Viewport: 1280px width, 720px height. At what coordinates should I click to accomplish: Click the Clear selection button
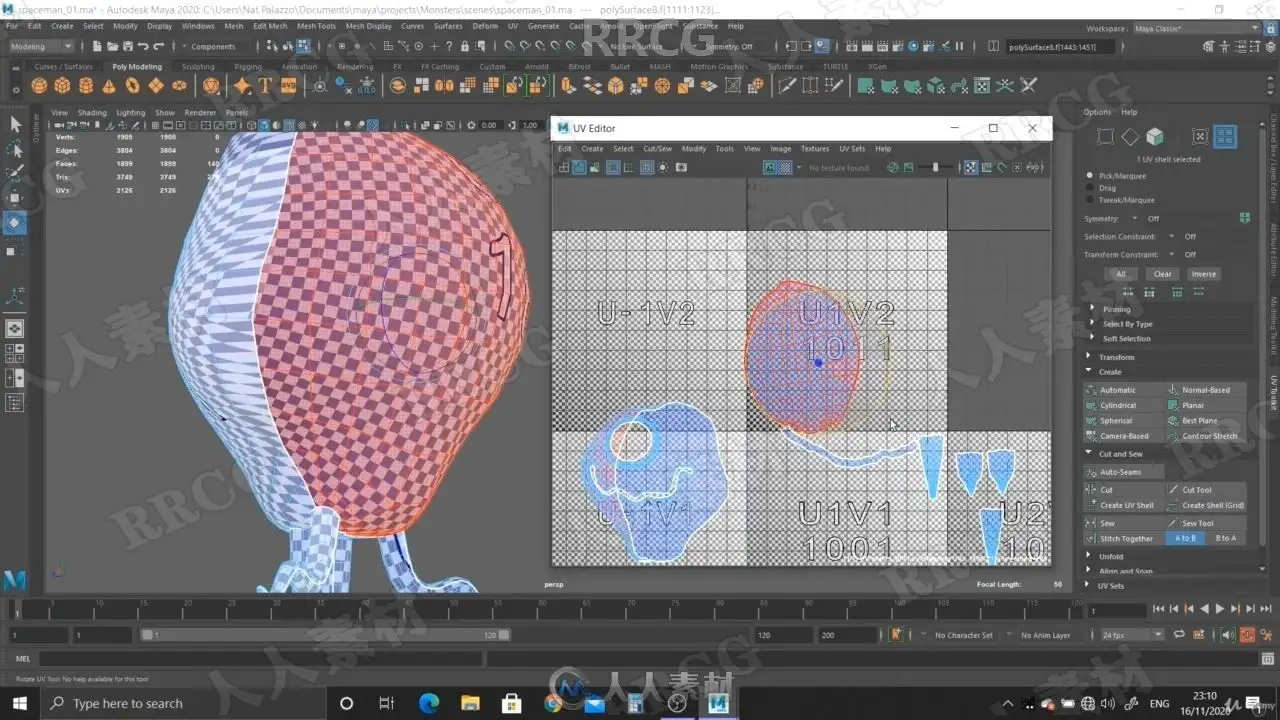(1162, 274)
